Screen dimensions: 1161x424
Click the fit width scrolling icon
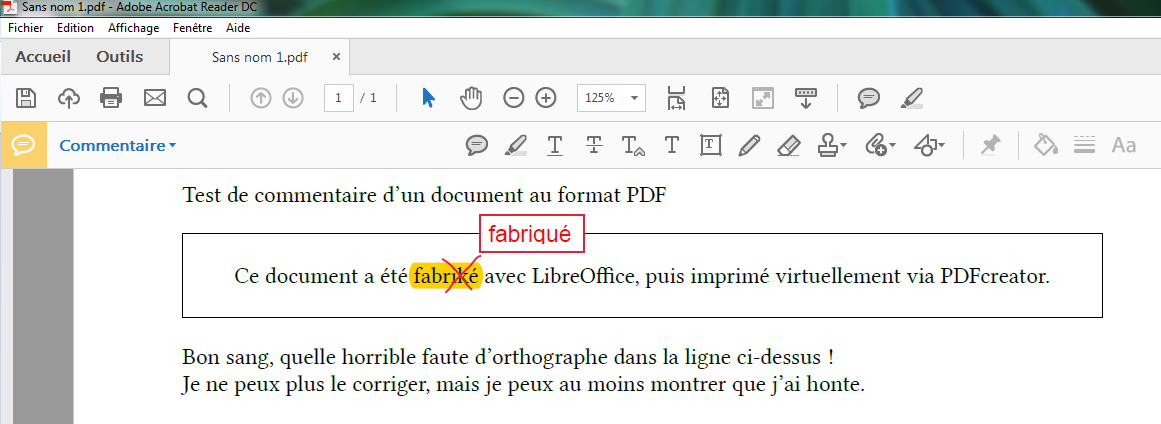pos(676,98)
